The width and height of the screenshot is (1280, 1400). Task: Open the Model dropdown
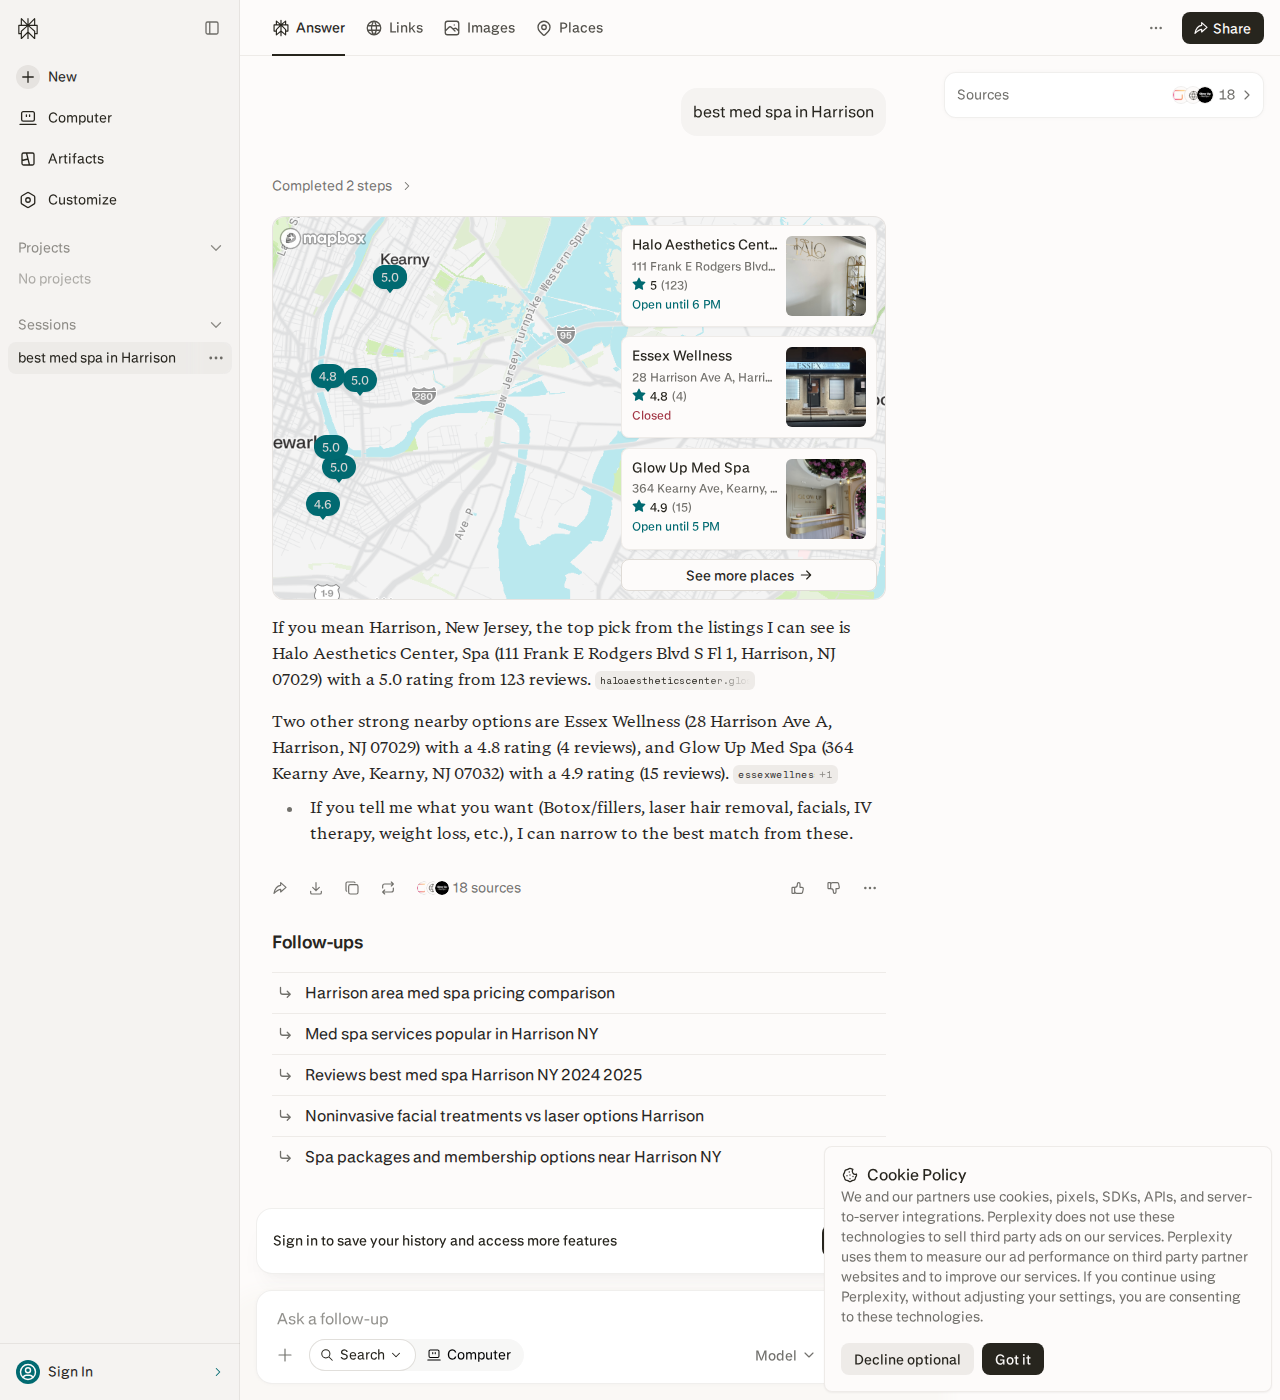point(784,1355)
